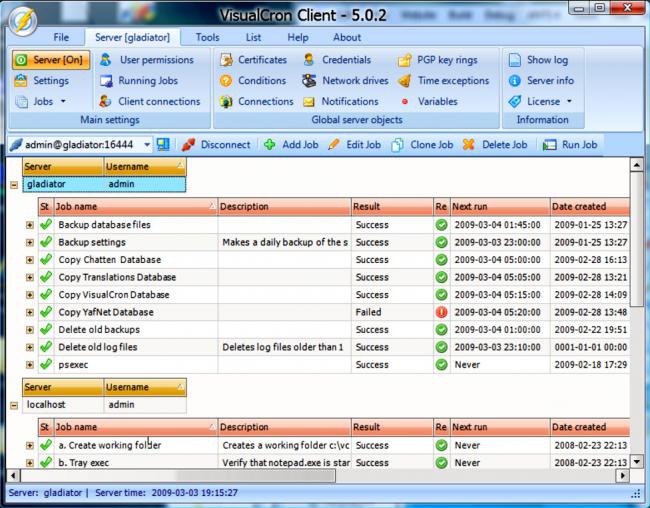This screenshot has height=508, width=650.
Task: Select the gladiator server row
Action: click(104, 184)
